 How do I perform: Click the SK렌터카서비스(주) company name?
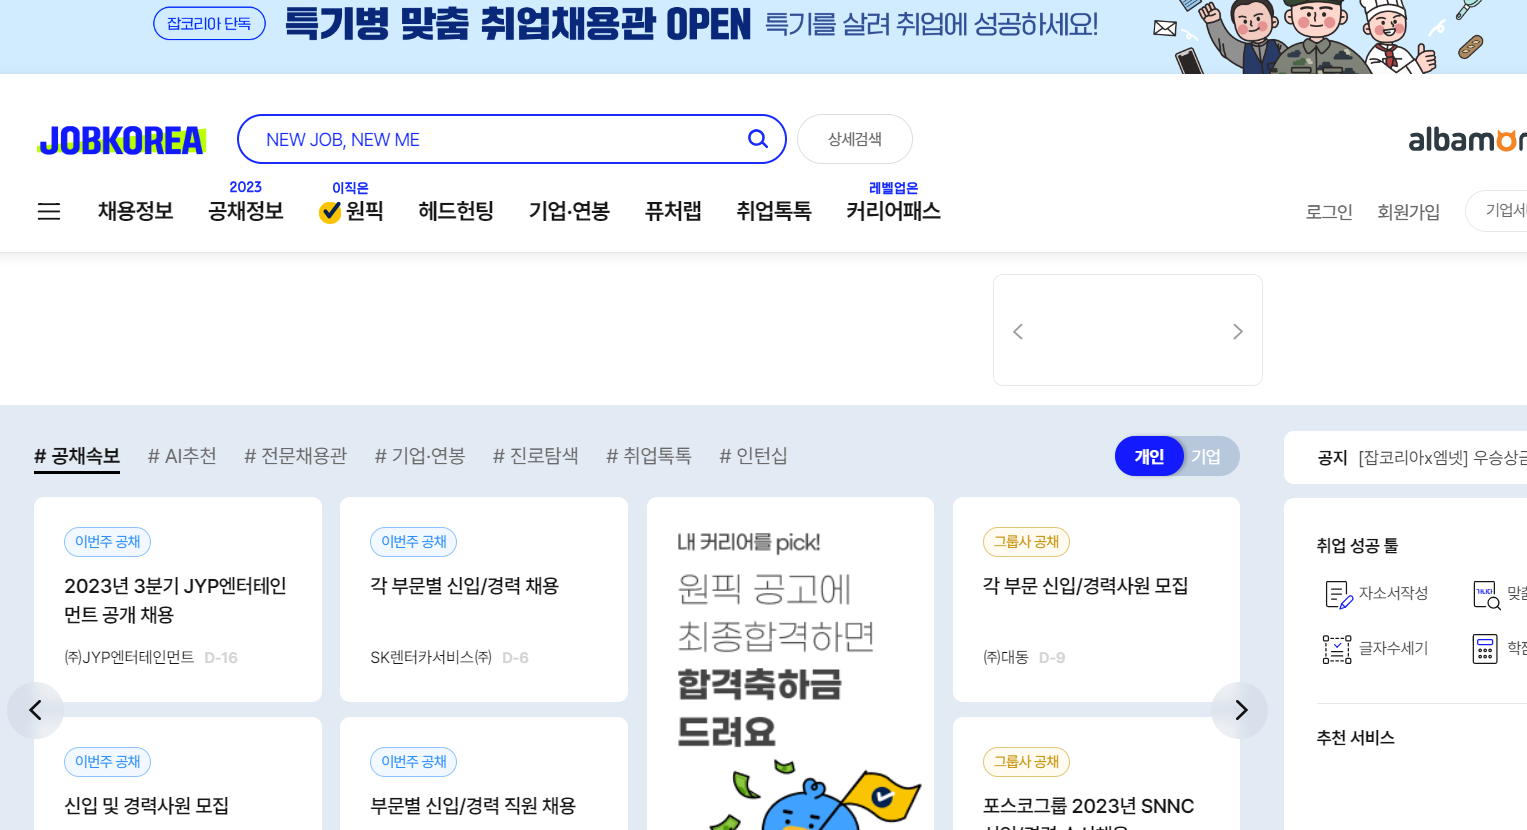(x=431, y=657)
